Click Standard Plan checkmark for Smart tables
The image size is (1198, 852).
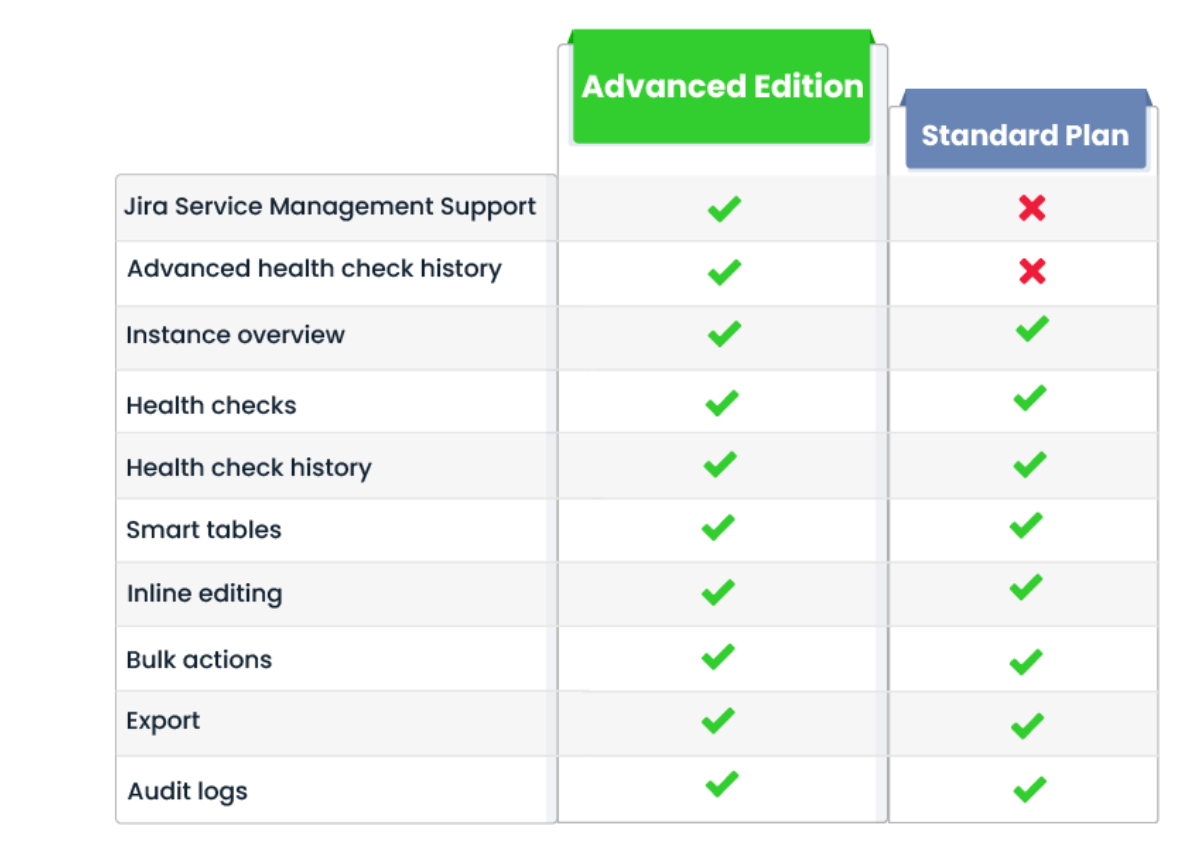tap(1026, 525)
